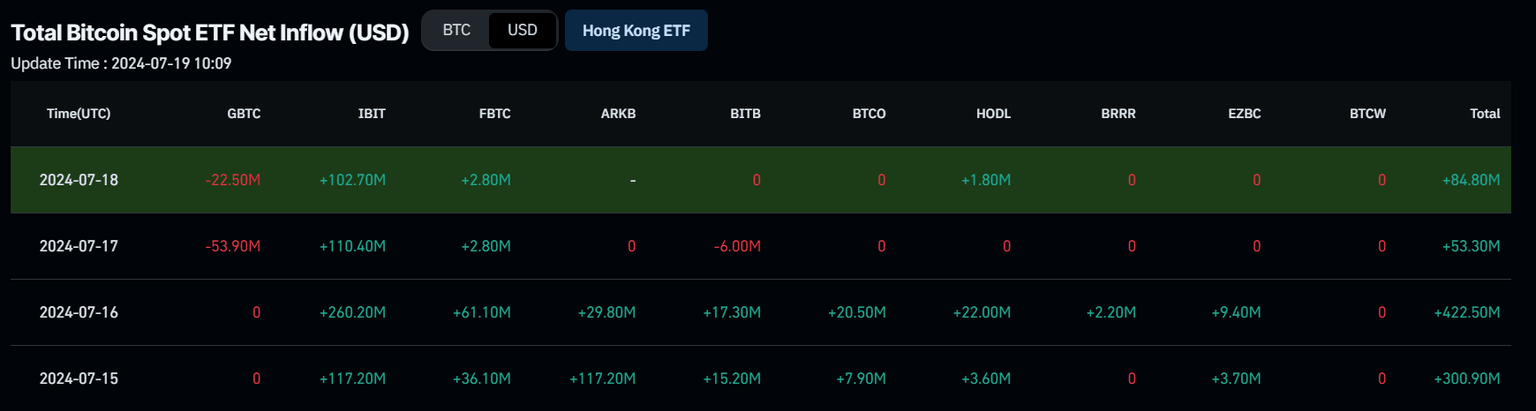The width and height of the screenshot is (1536, 411).
Task: Select the USD unit toggle option
Action: coord(522,30)
